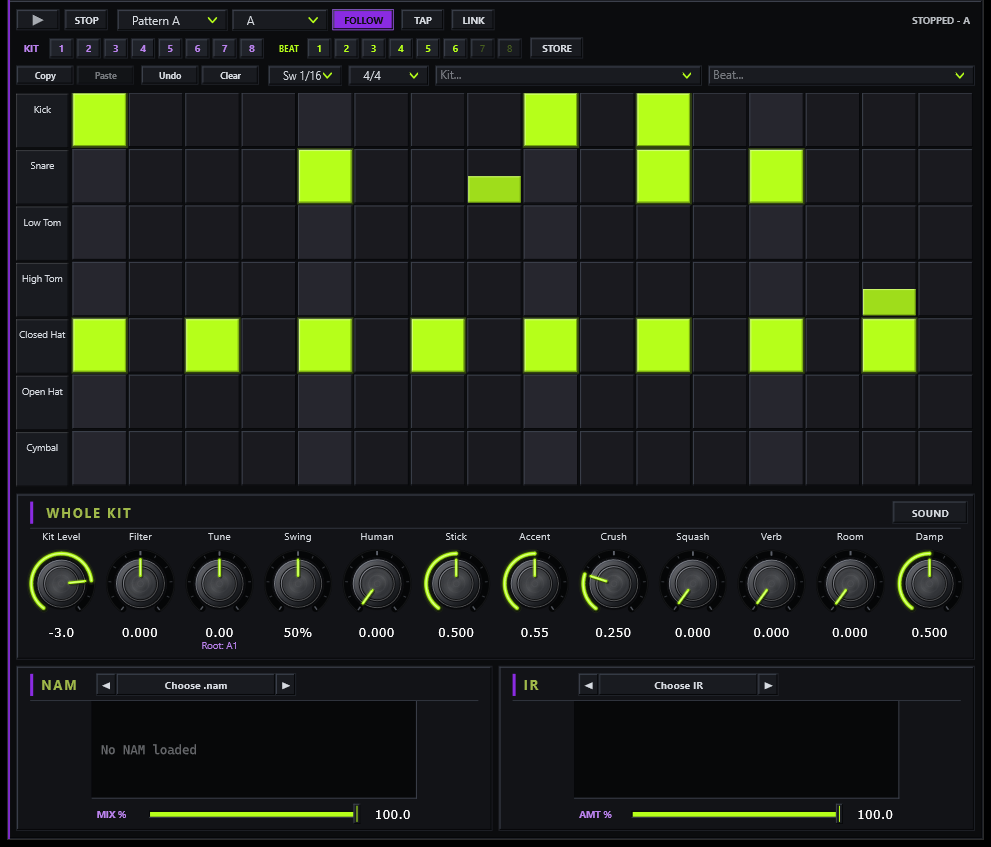Viewport: 991px width, 847px height.
Task: Click the Filter knob
Action: tap(140, 582)
